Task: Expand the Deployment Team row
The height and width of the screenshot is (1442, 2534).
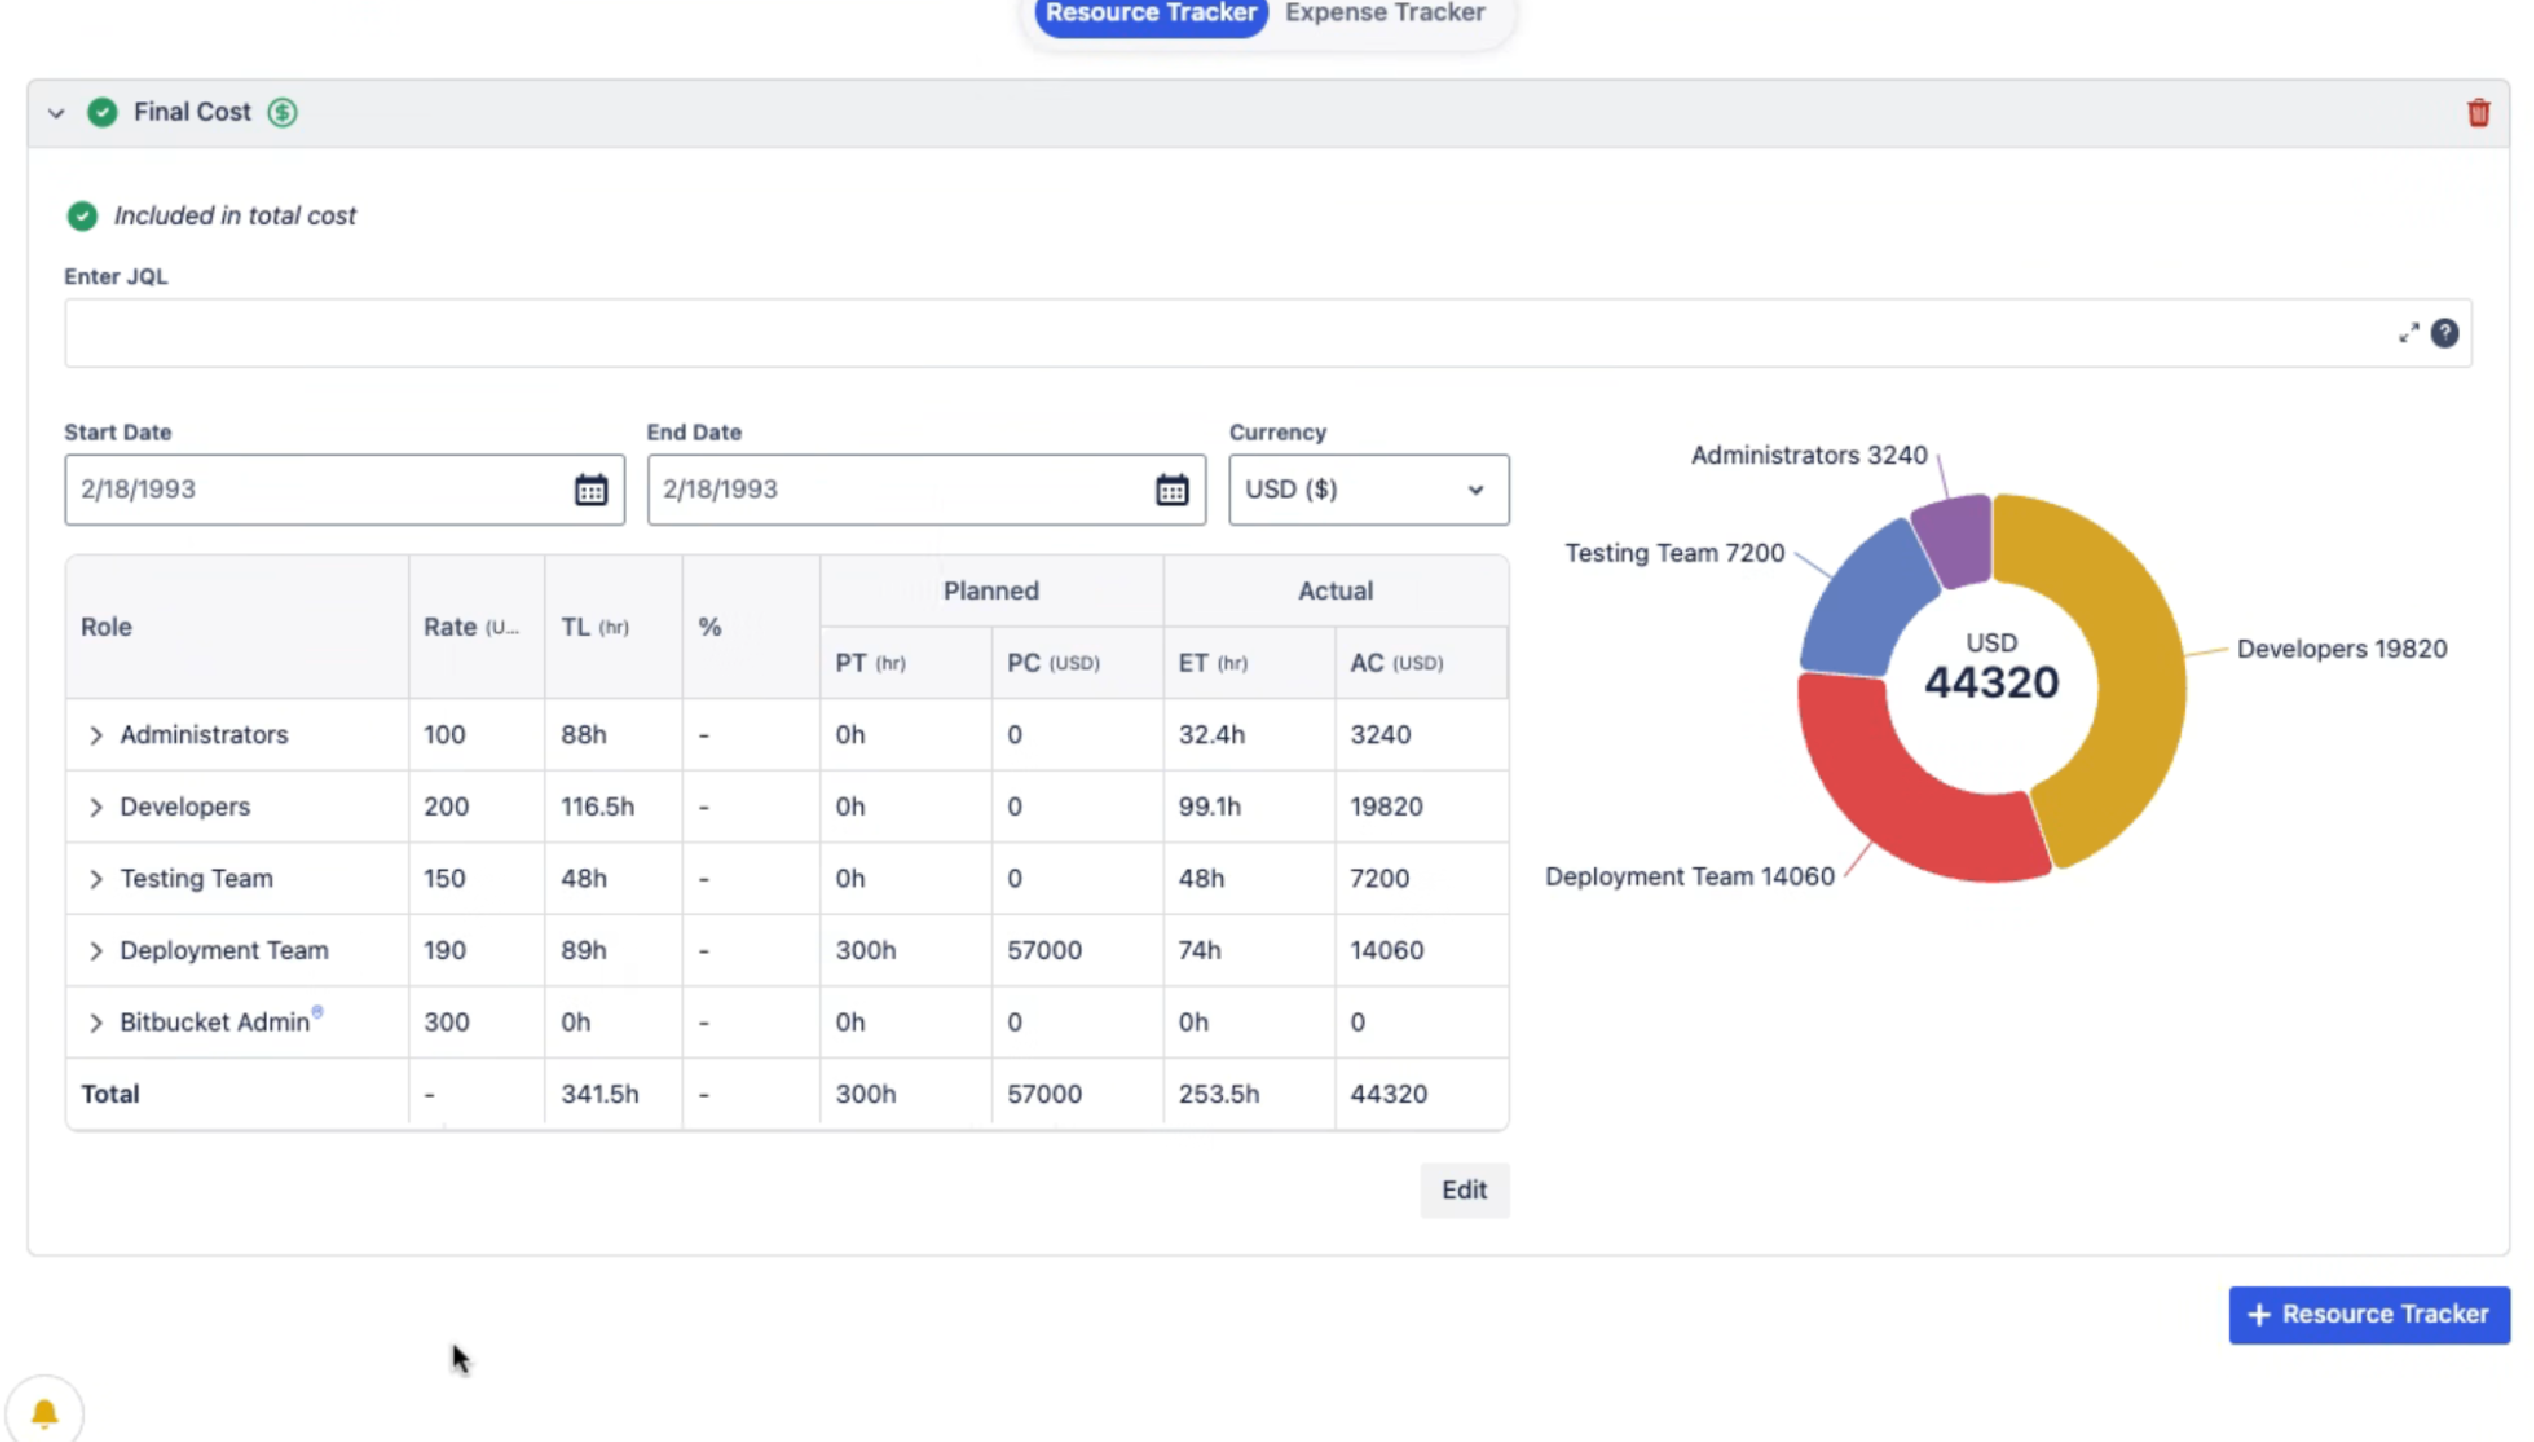Action: (x=96, y=951)
